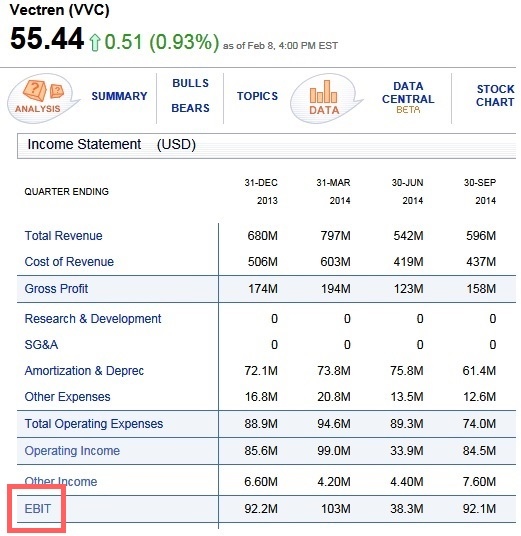521x536 pixels.
Task: Open the Bulls section
Action: coord(190,83)
